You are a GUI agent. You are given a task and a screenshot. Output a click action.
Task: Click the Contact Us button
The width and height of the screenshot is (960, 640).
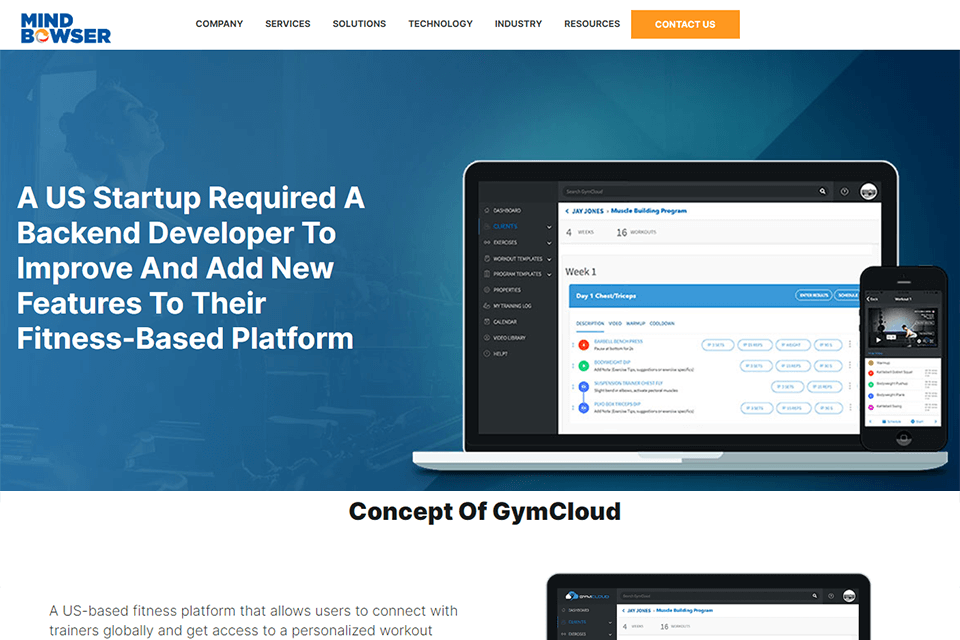(x=685, y=24)
